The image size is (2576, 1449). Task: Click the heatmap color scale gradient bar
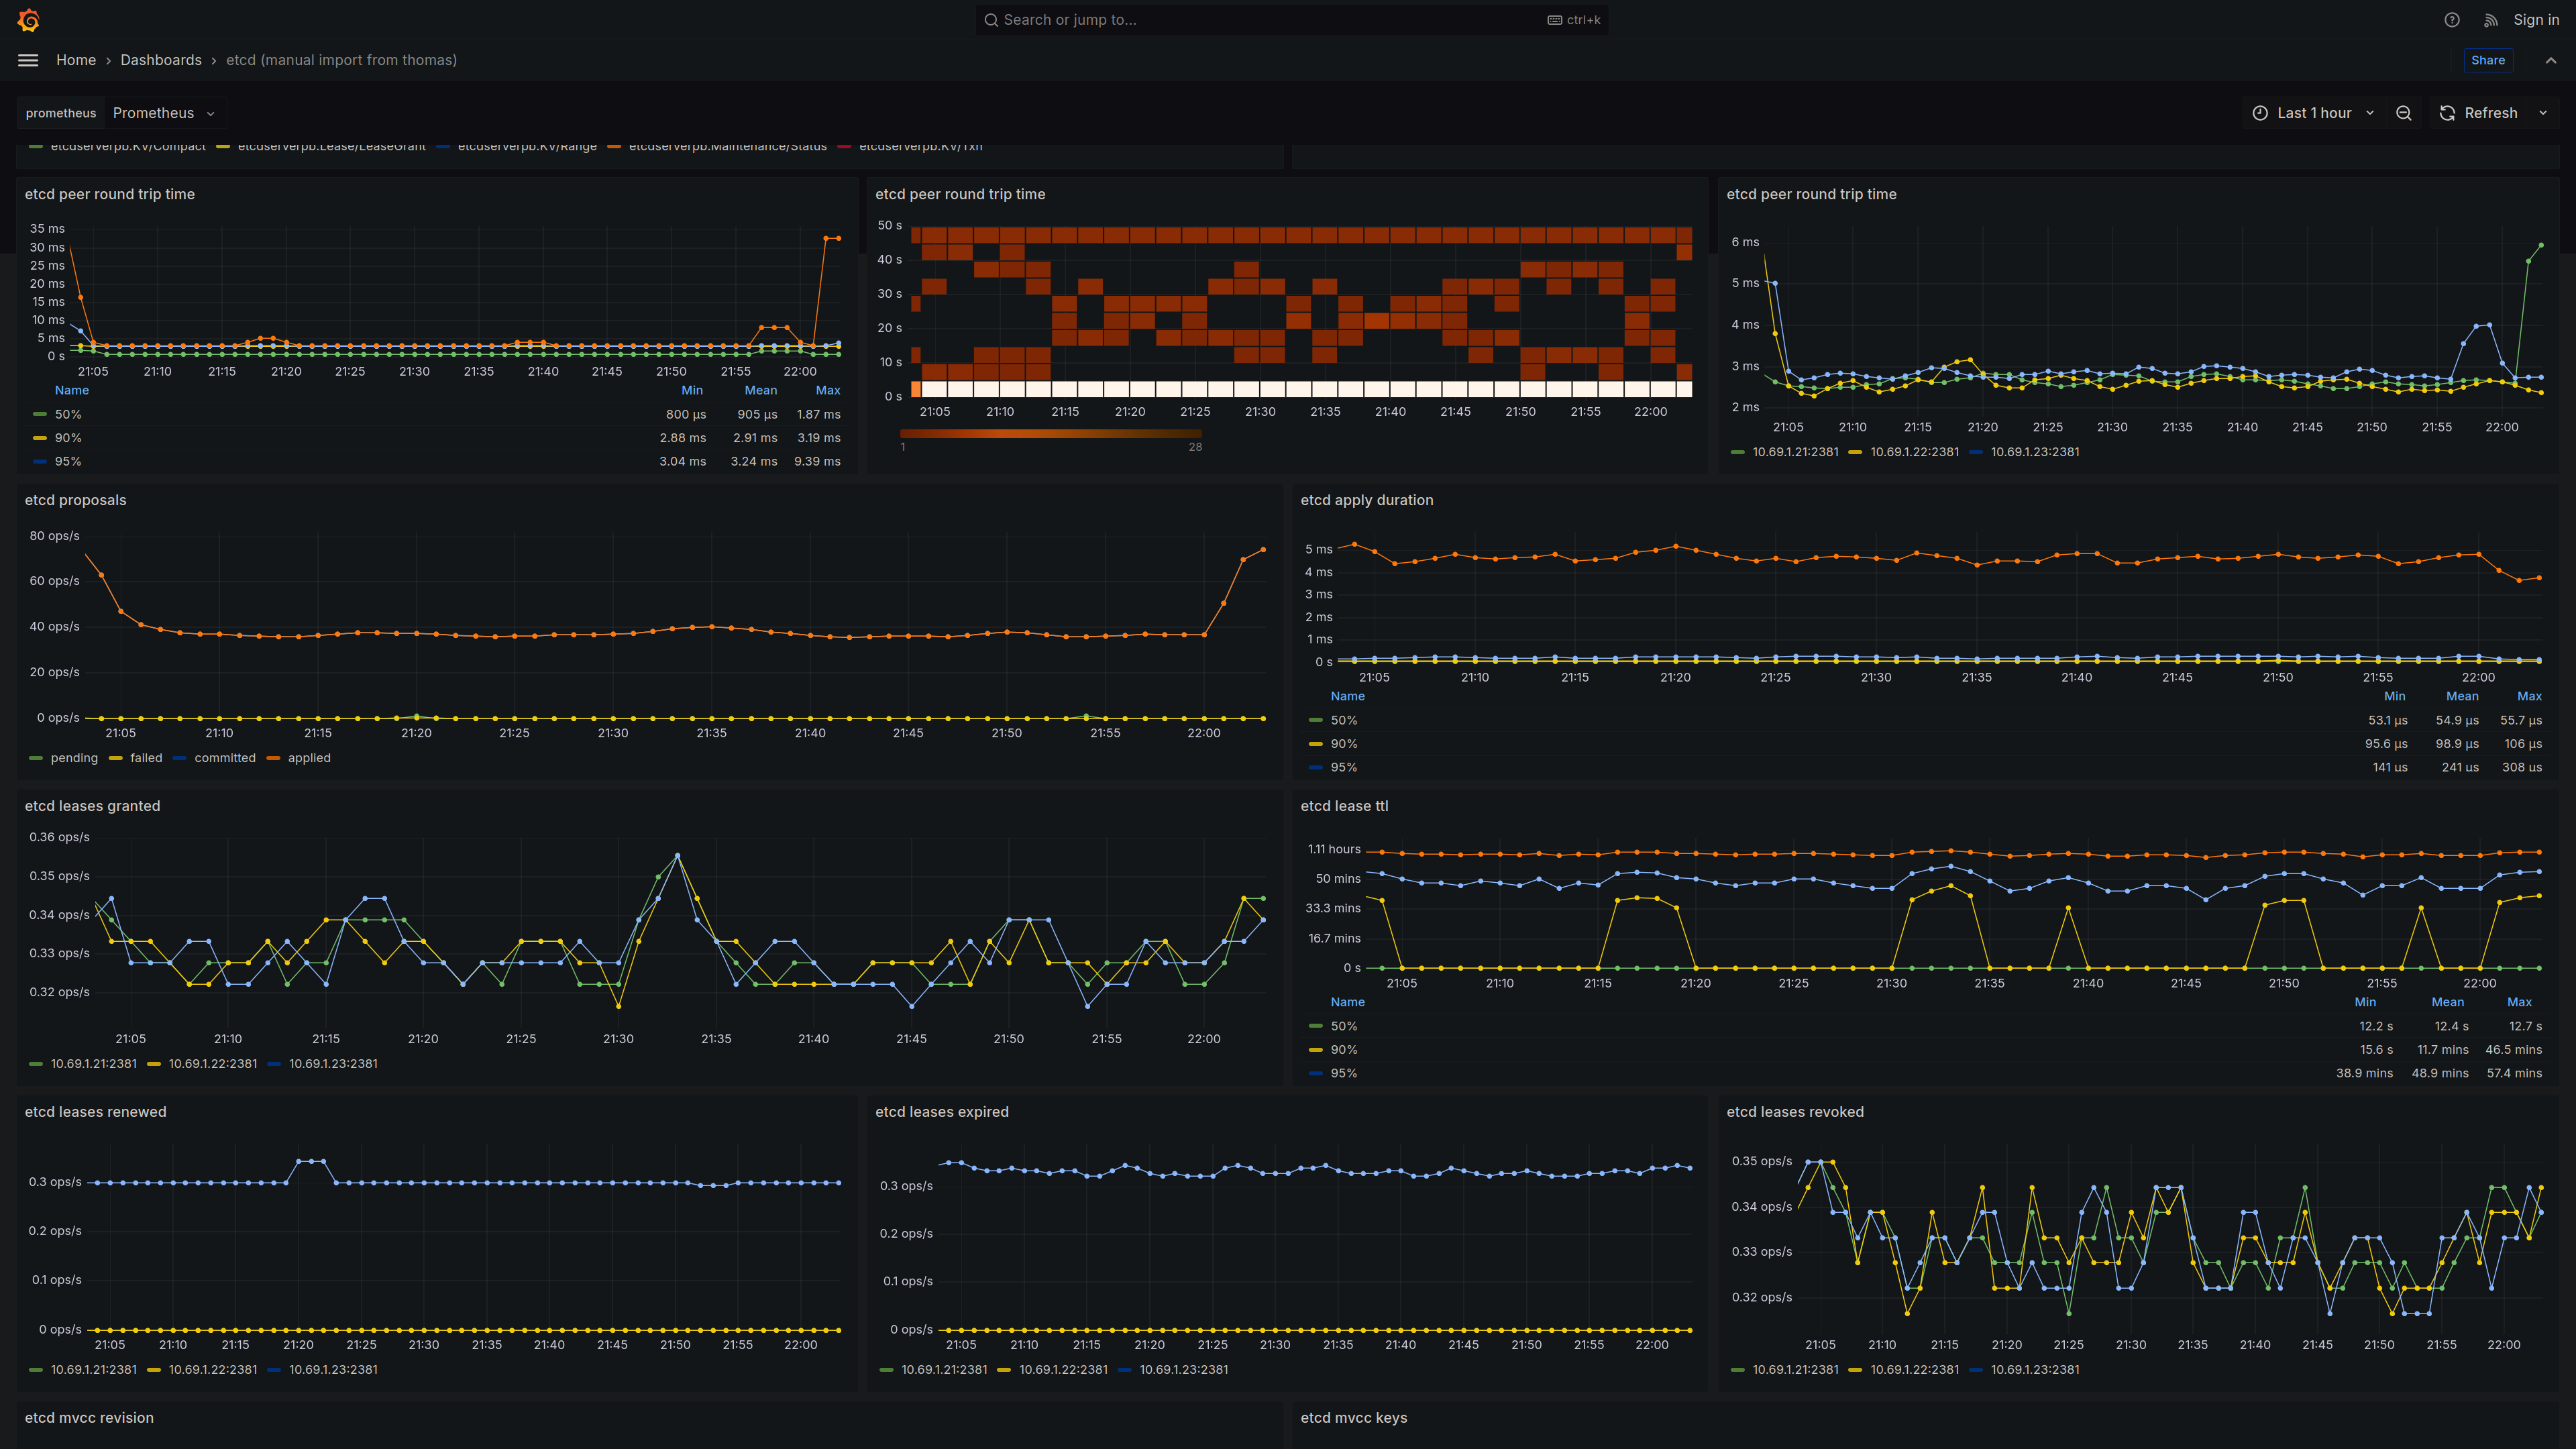click(1050, 434)
